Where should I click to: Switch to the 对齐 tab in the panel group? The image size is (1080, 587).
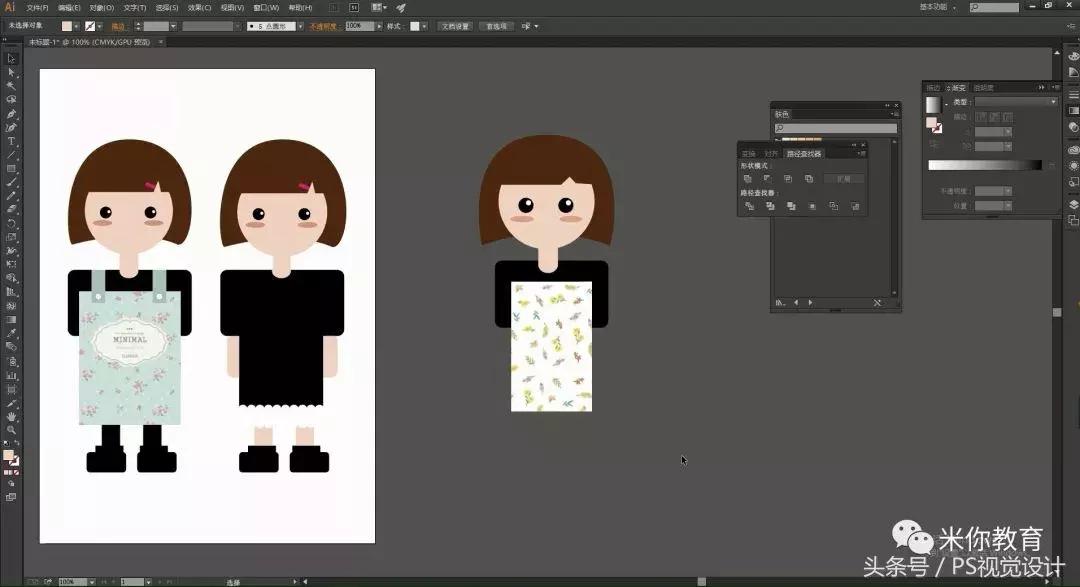tap(769, 154)
